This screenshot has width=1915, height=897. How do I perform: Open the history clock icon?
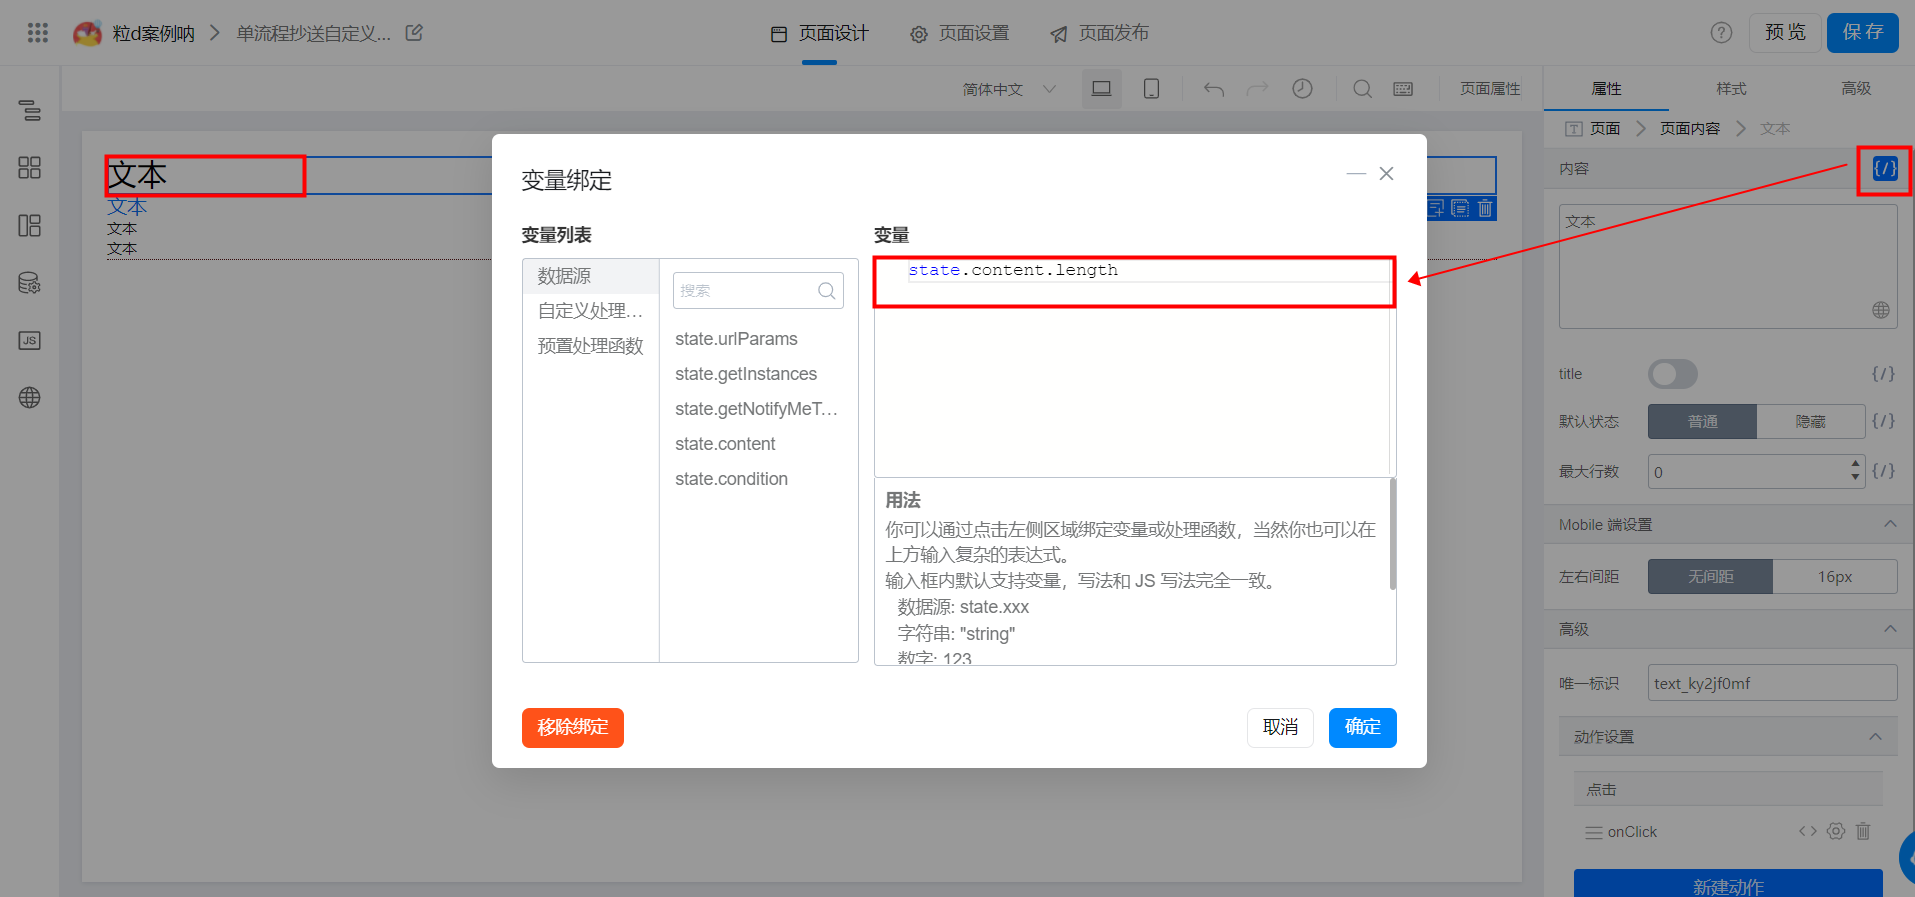[x=1302, y=89]
